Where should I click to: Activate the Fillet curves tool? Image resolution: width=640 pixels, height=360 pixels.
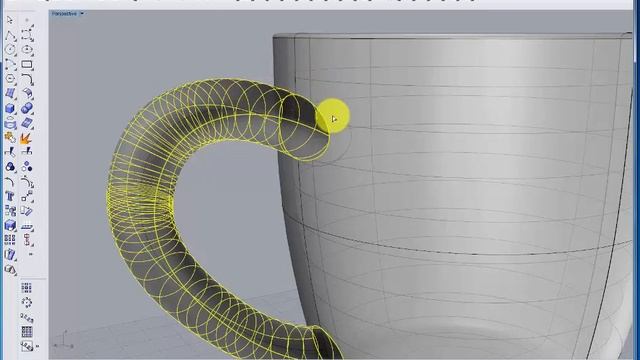(27, 79)
